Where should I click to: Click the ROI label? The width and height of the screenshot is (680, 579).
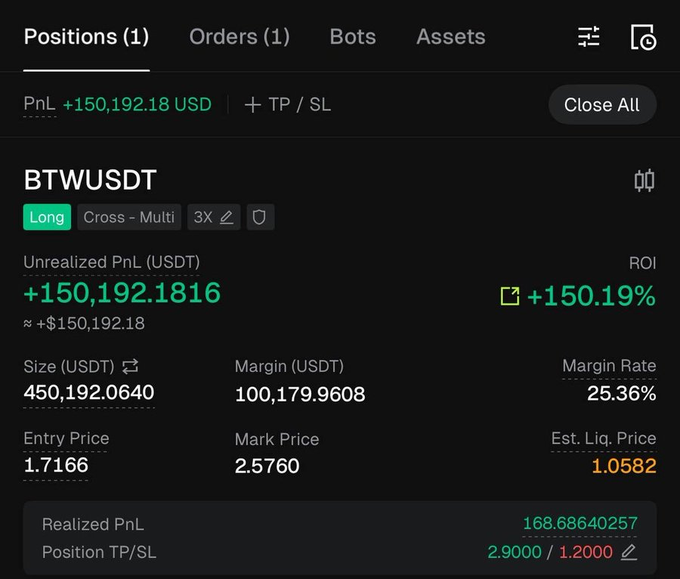(x=643, y=263)
